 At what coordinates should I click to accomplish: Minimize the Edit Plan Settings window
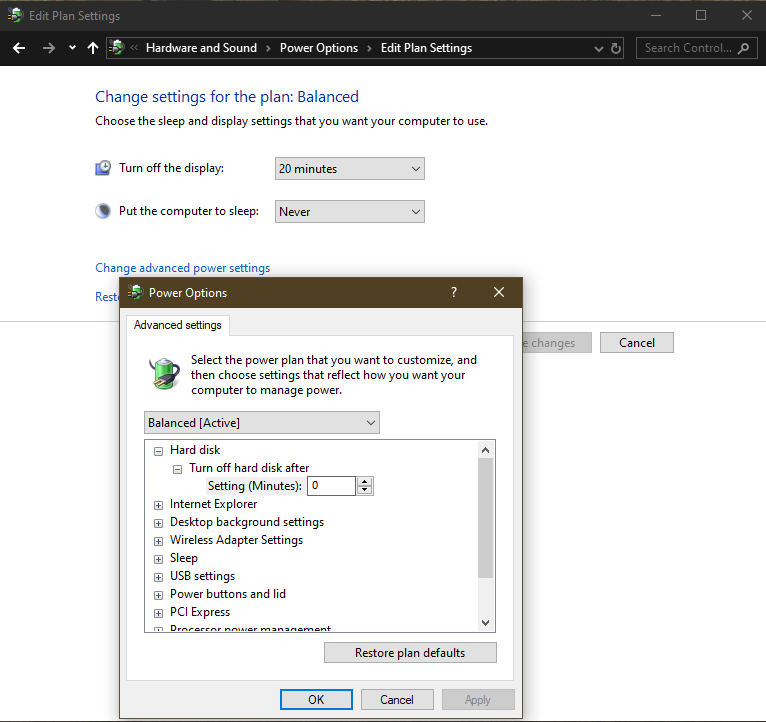(x=656, y=15)
